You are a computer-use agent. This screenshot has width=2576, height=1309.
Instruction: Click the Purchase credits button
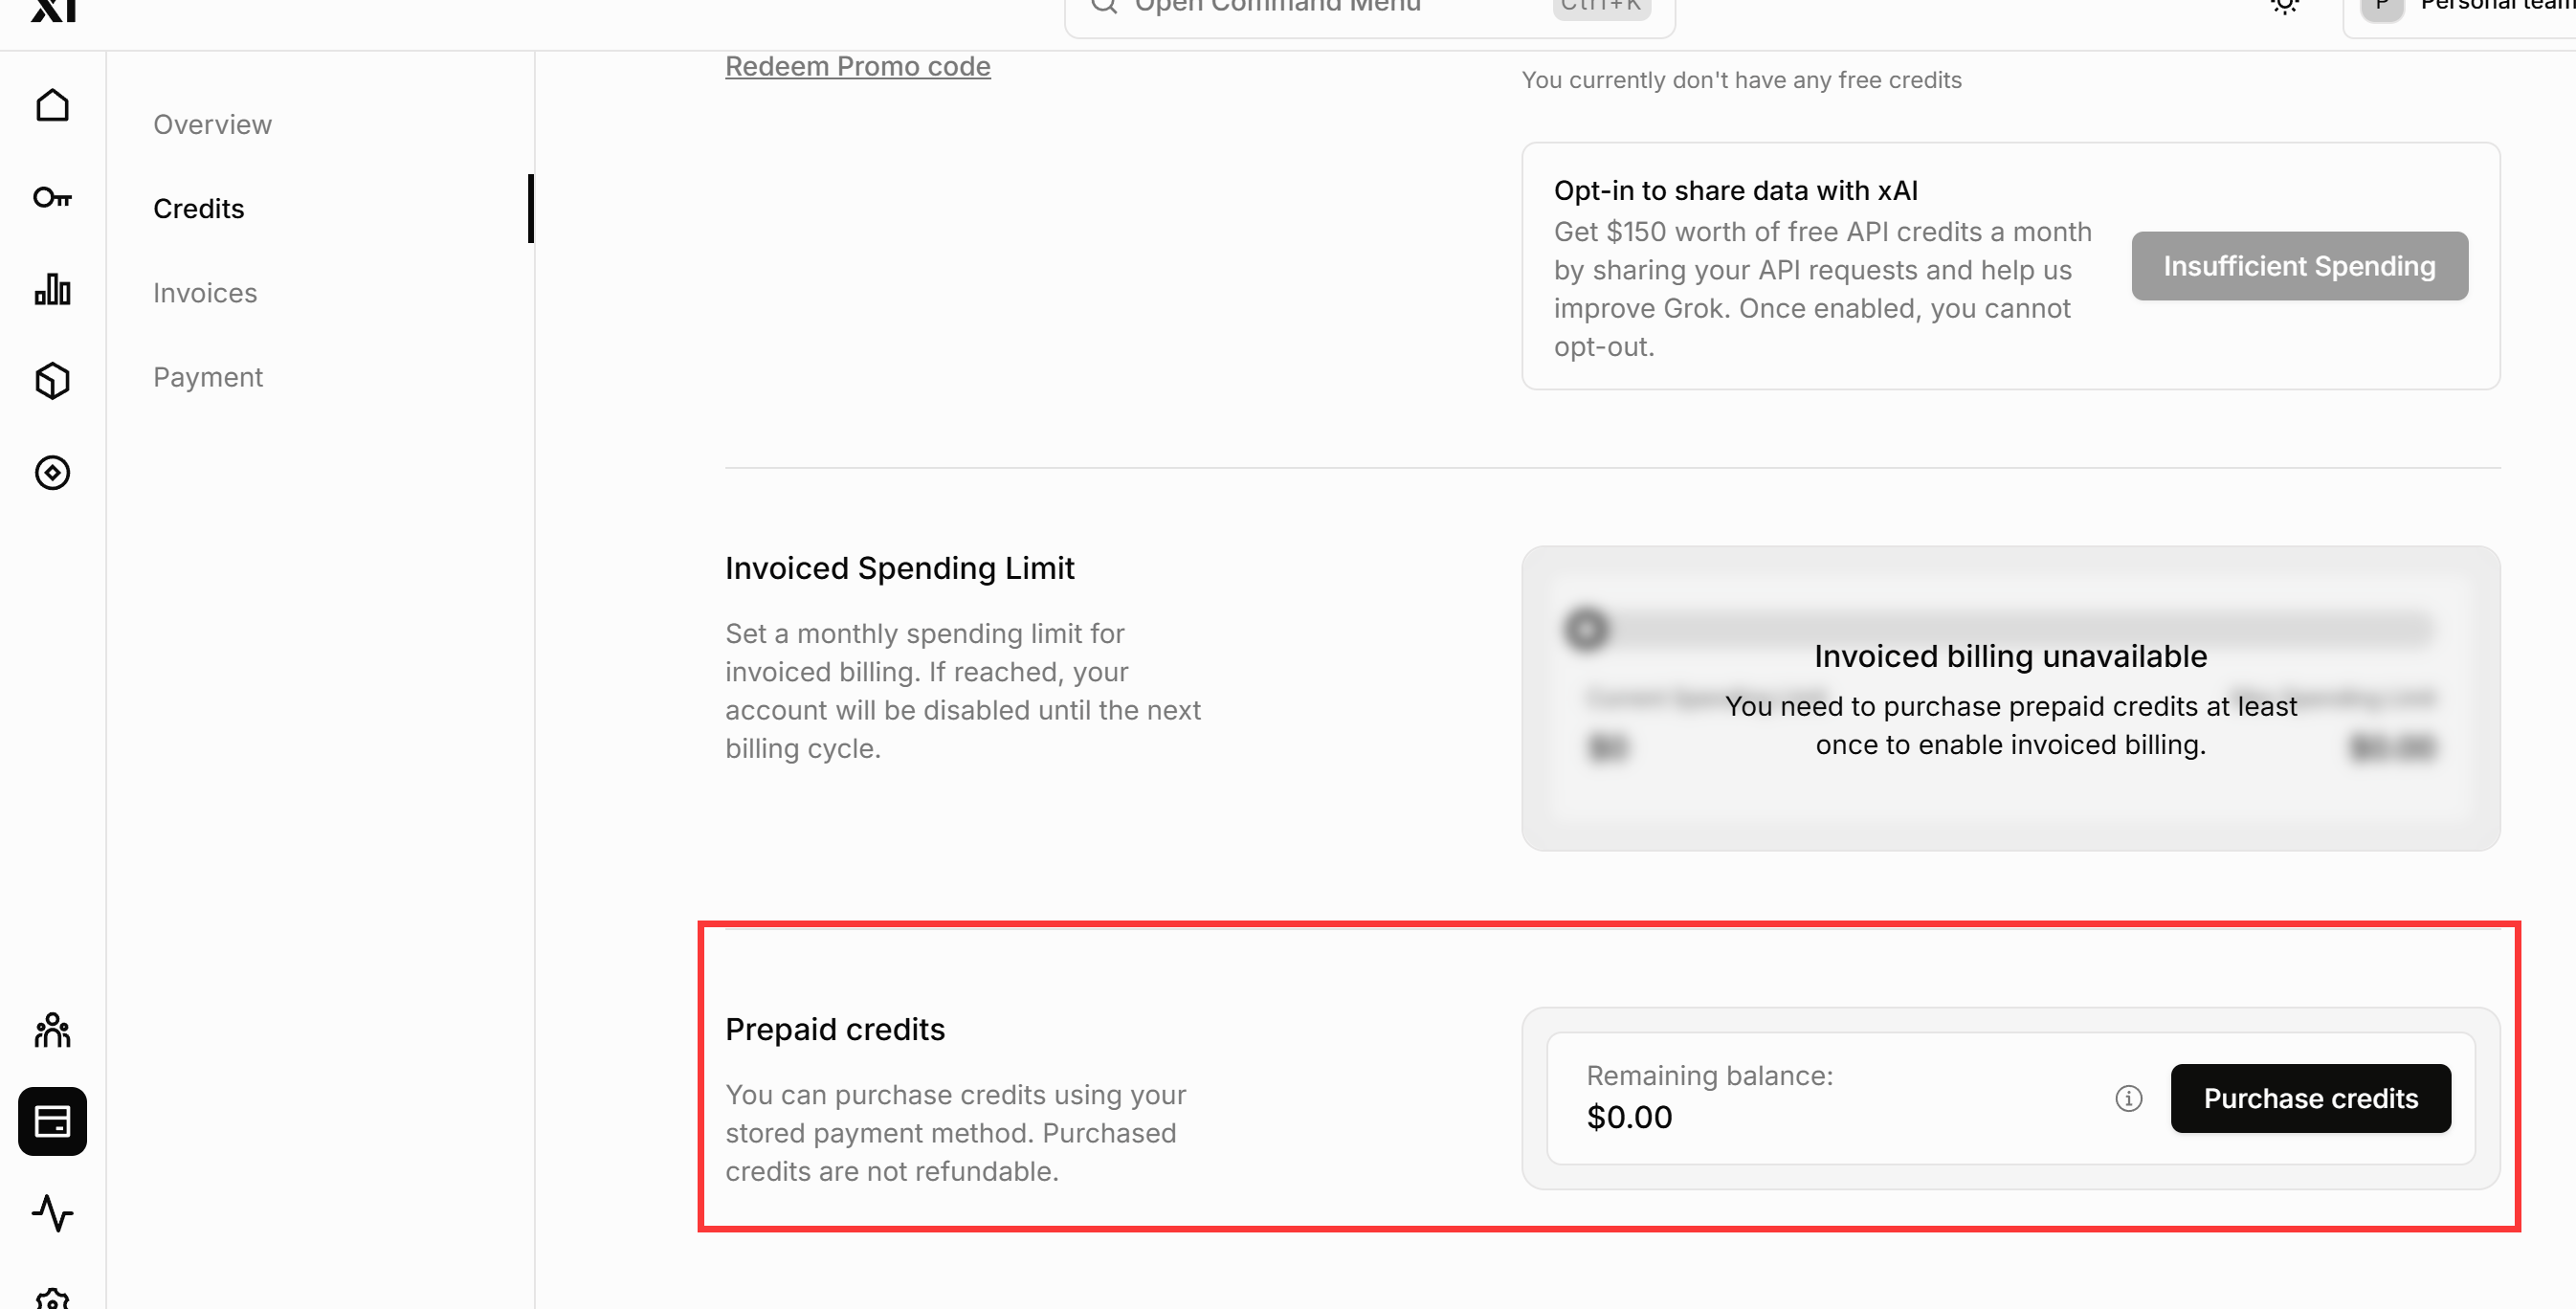(2311, 1098)
